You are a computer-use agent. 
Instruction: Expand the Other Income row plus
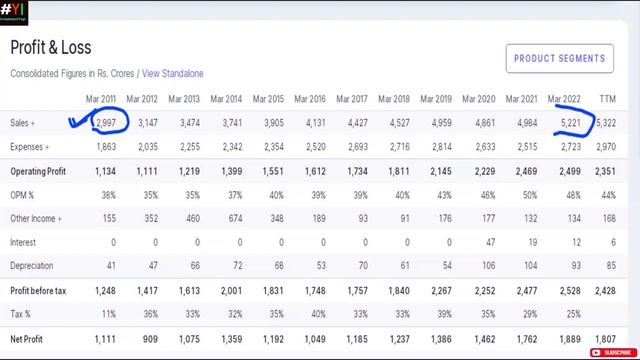tap(60, 219)
